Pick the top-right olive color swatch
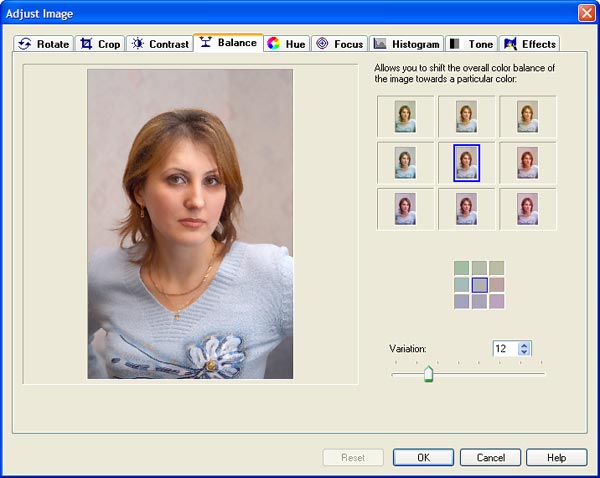The image size is (600, 478). [x=497, y=268]
